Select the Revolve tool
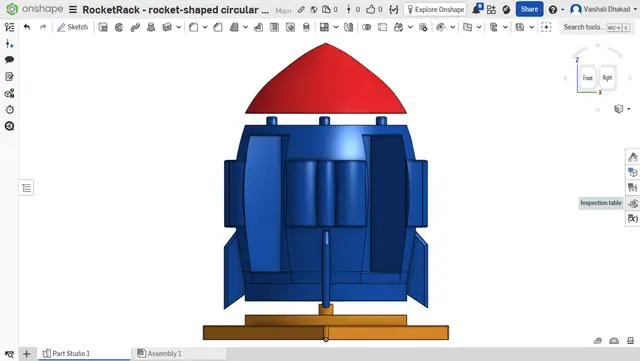The height and width of the screenshot is (361, 640). point(119,27)
